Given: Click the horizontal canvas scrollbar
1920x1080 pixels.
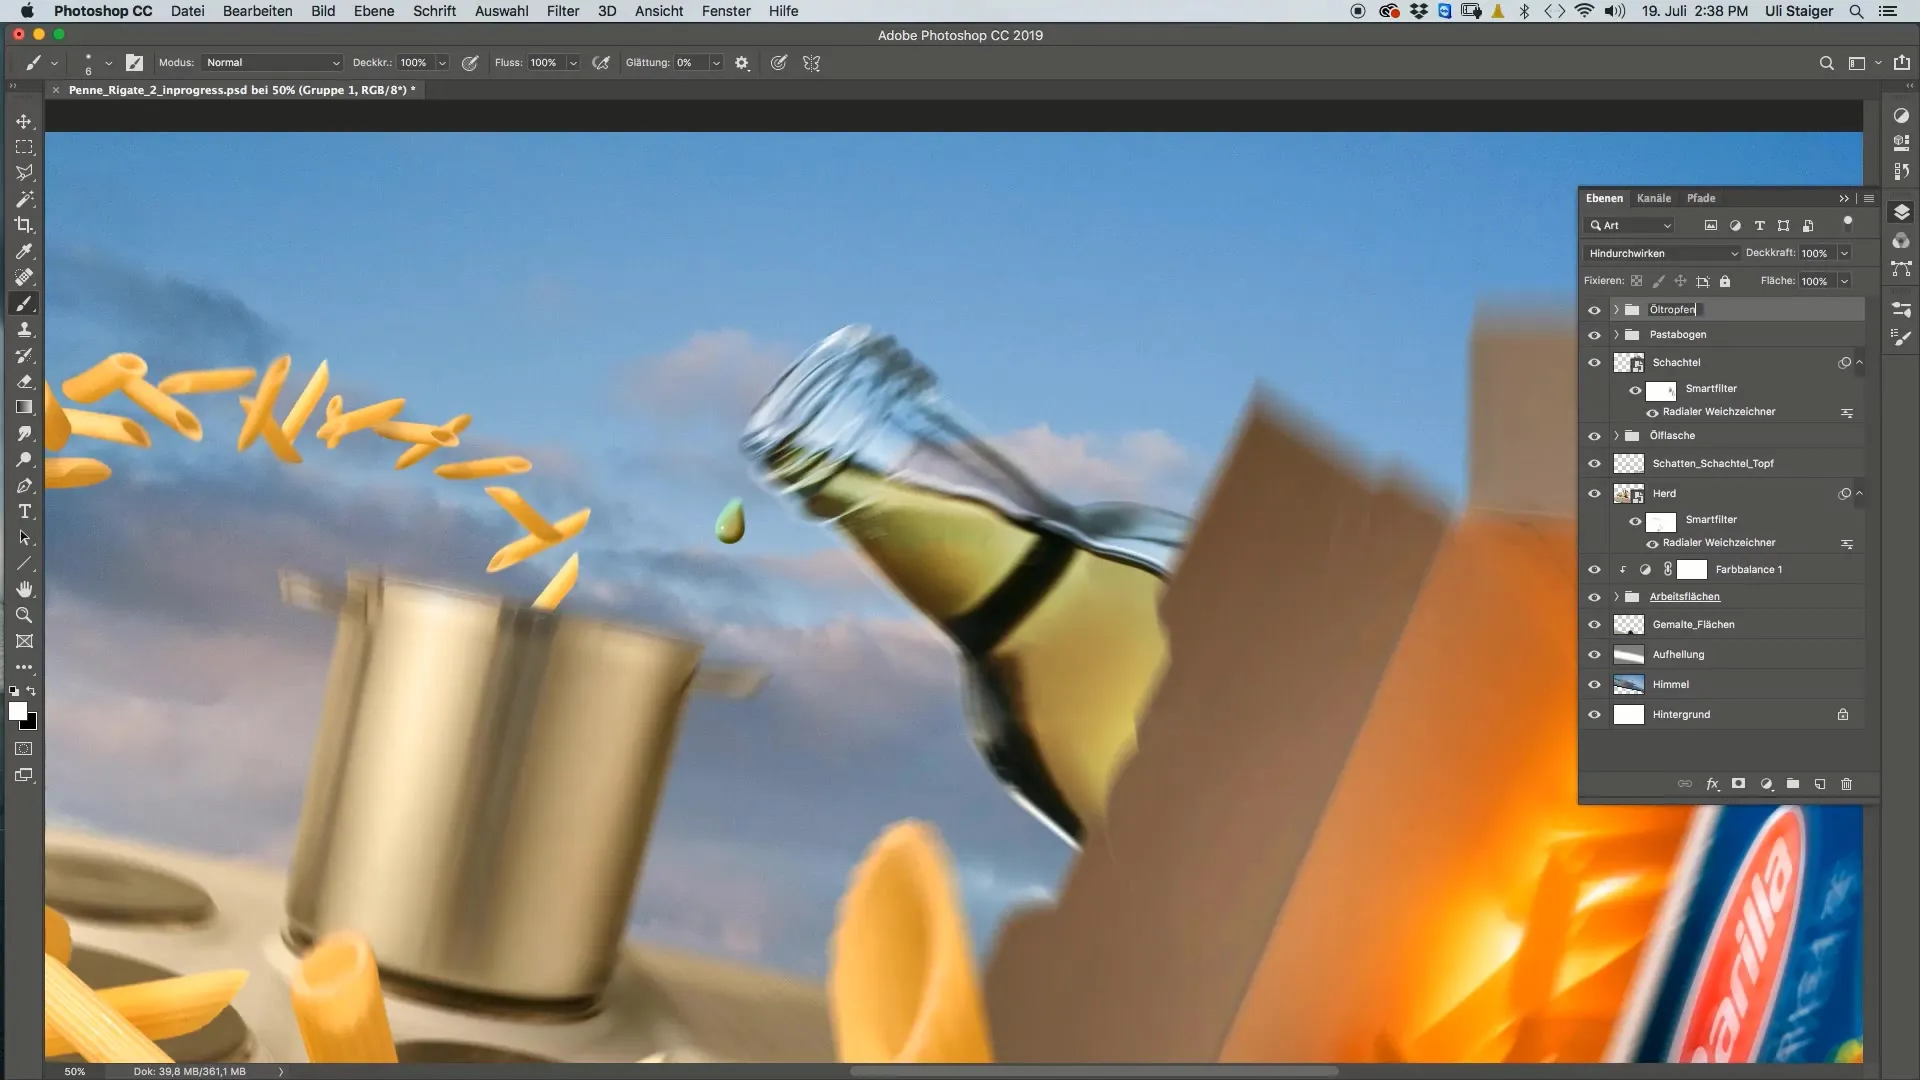Looking at the screenshot, I should point(1094,1071).
